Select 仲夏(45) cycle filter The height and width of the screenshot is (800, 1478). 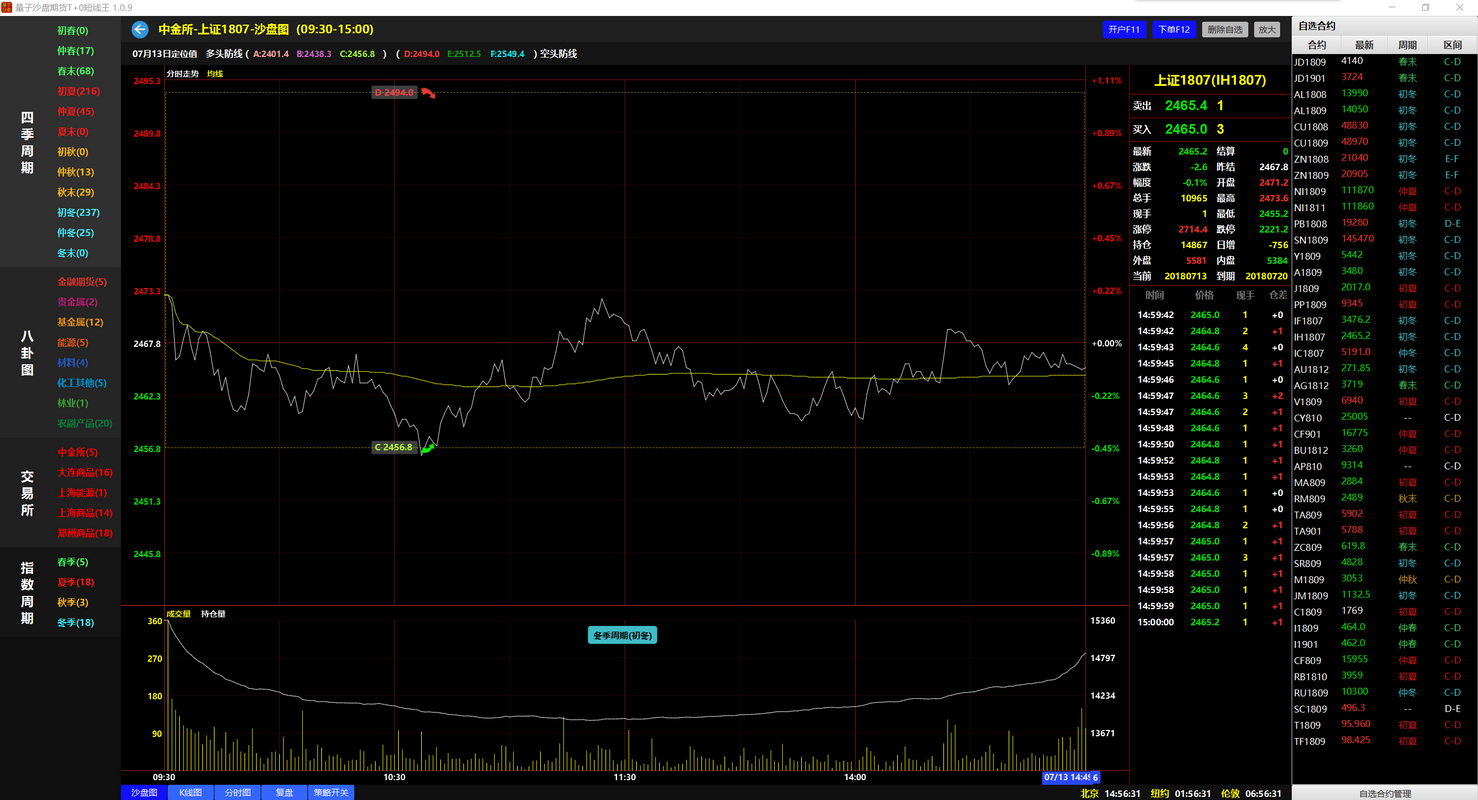point(75,111)
